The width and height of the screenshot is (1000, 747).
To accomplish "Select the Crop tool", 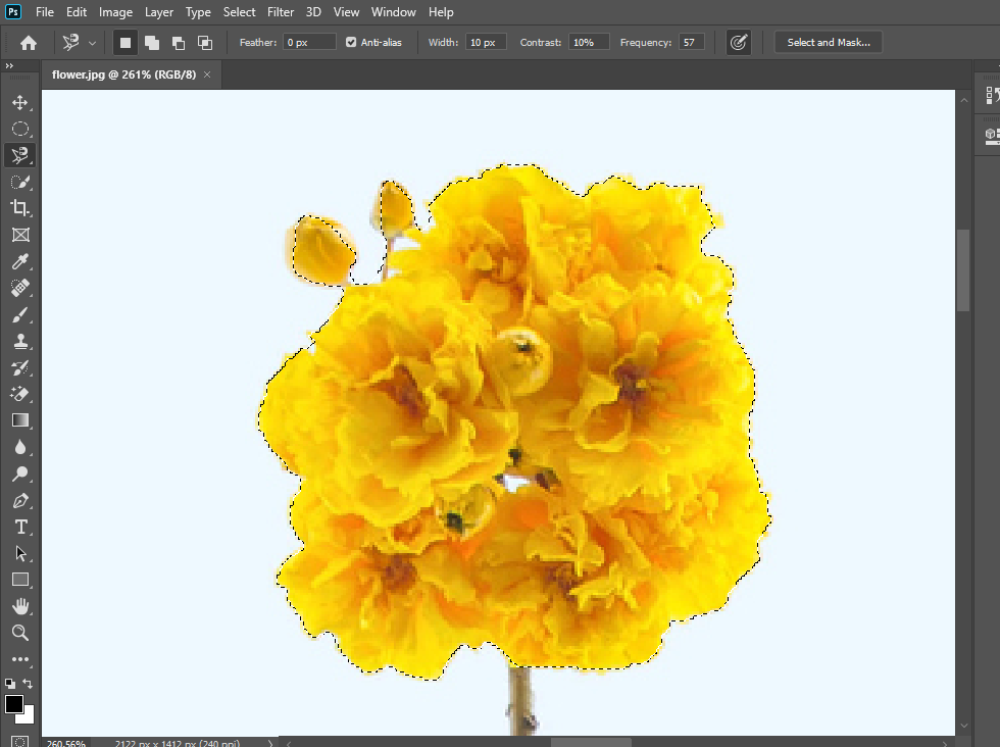I will pyautogui.click(x=20, y=208).
